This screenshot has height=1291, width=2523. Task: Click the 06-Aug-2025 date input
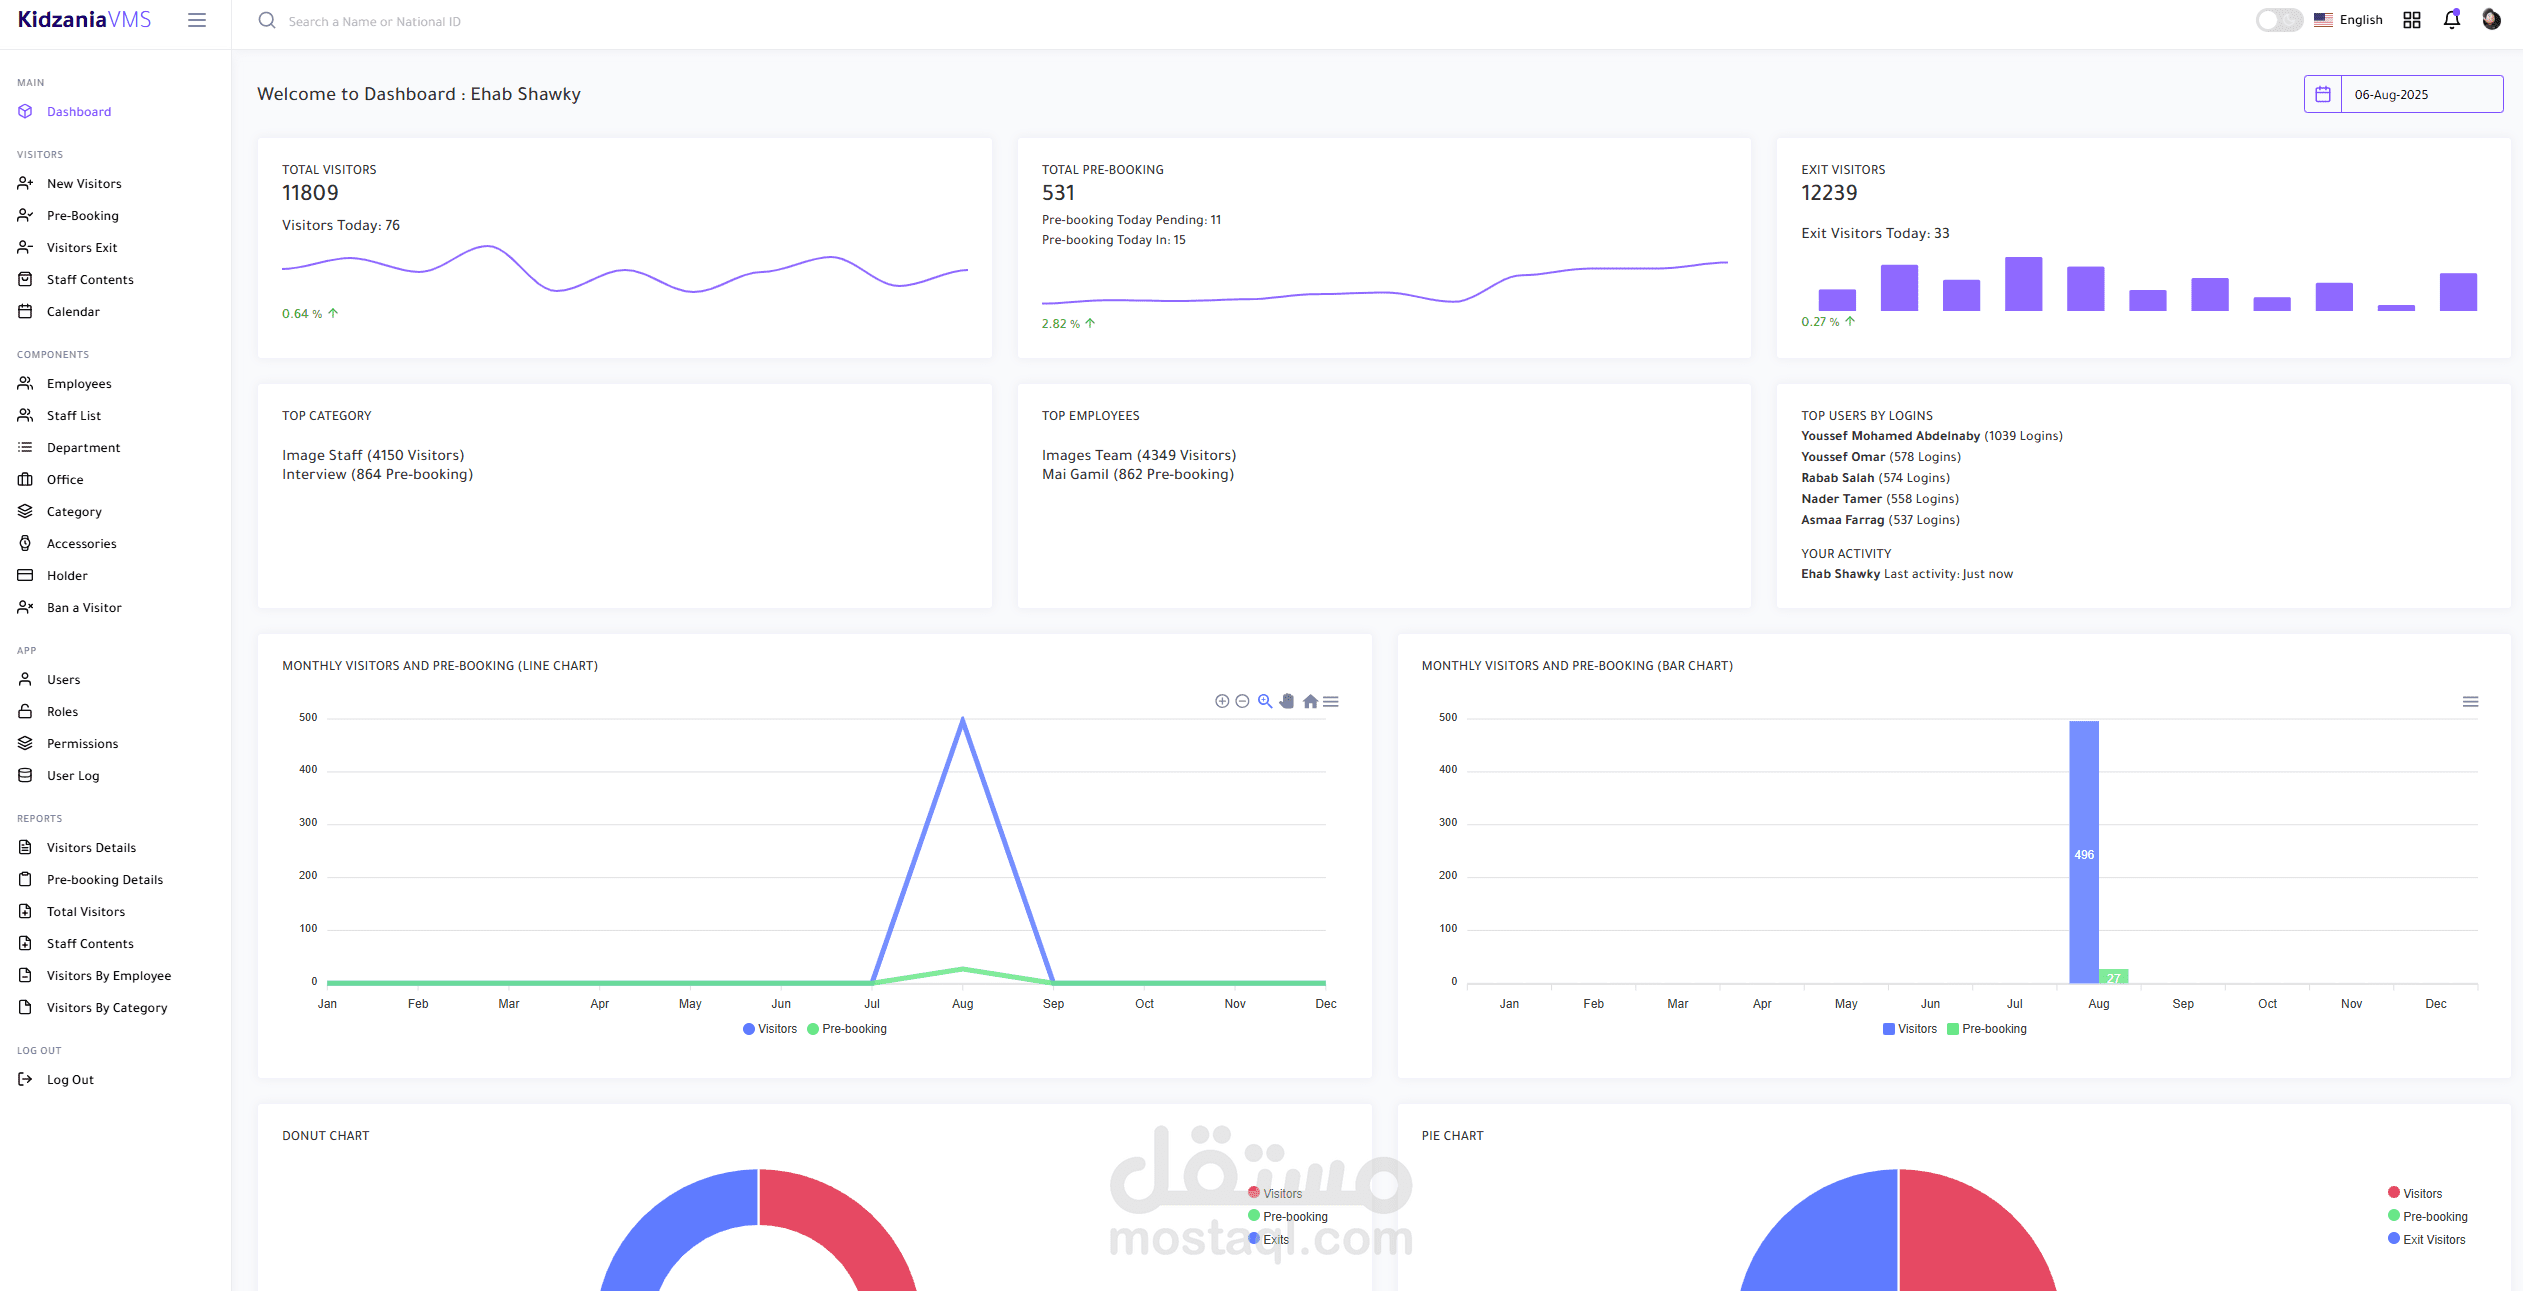[x=2421, y=94]
